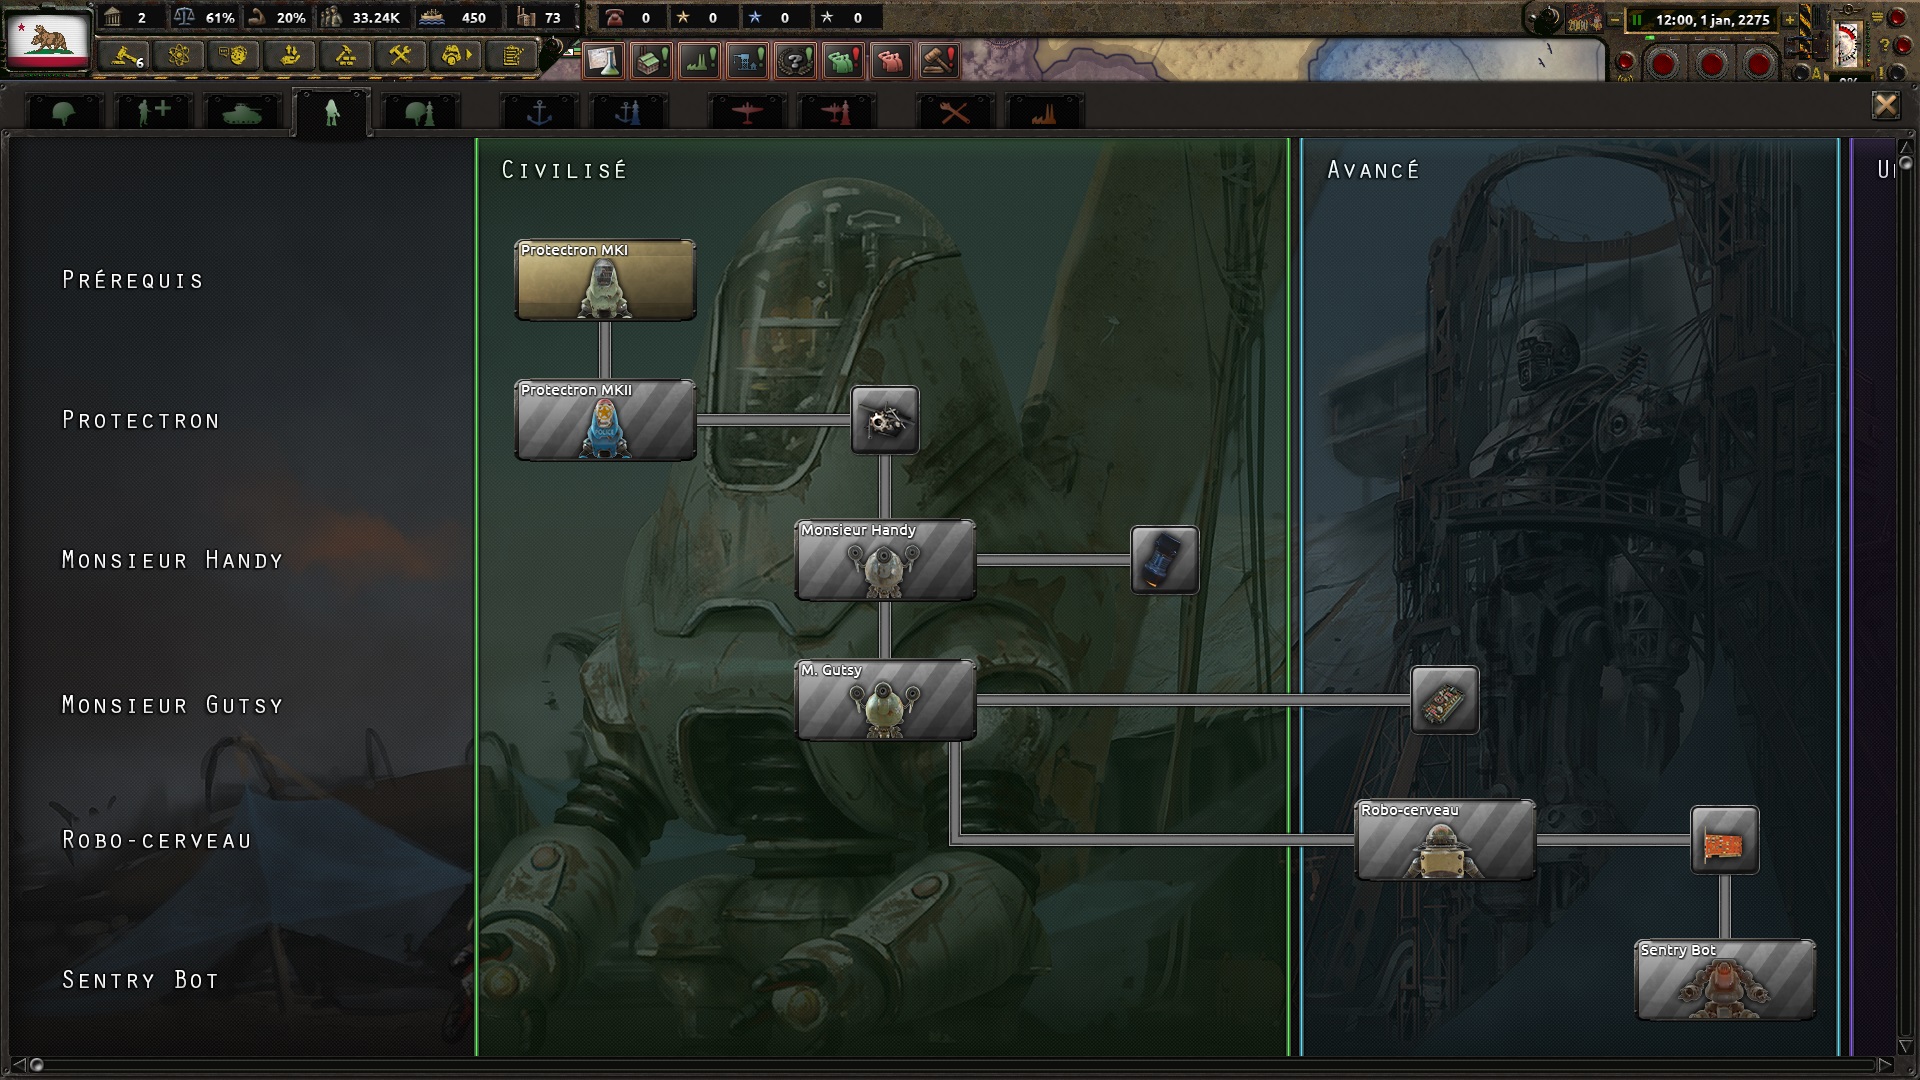Select the active robot research tab
Screen dimensions: 1920x1080
click(332, 112)
